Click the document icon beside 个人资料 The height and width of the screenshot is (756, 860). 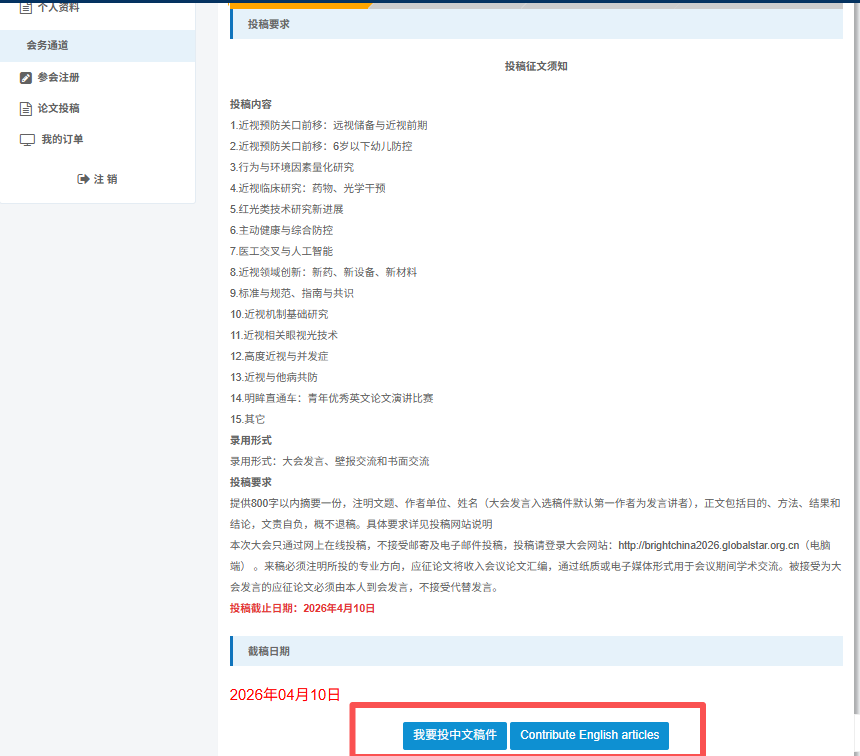[25, 7]
